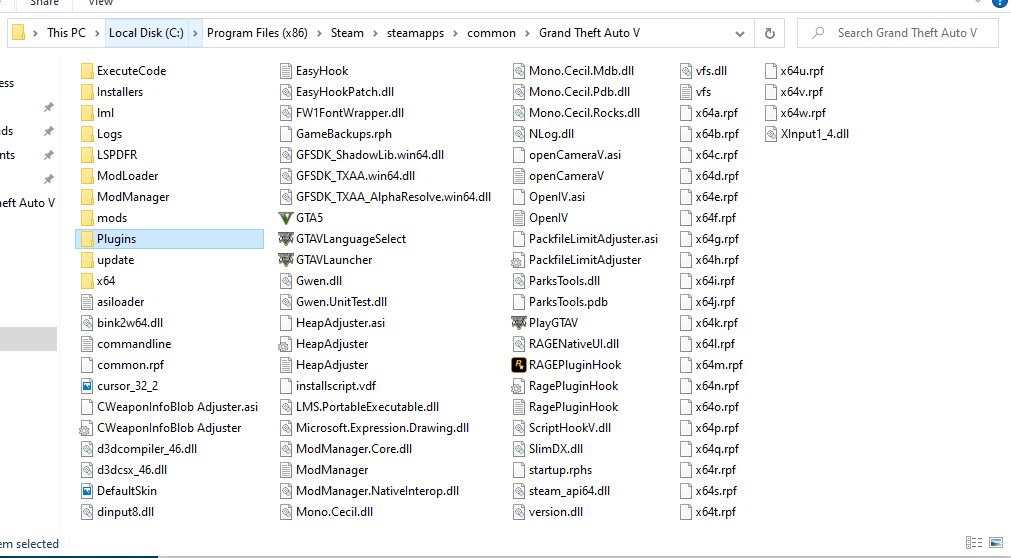
Task: Click the PackfileLimitAdjuster settings file icon
Action: coord(518,260)
